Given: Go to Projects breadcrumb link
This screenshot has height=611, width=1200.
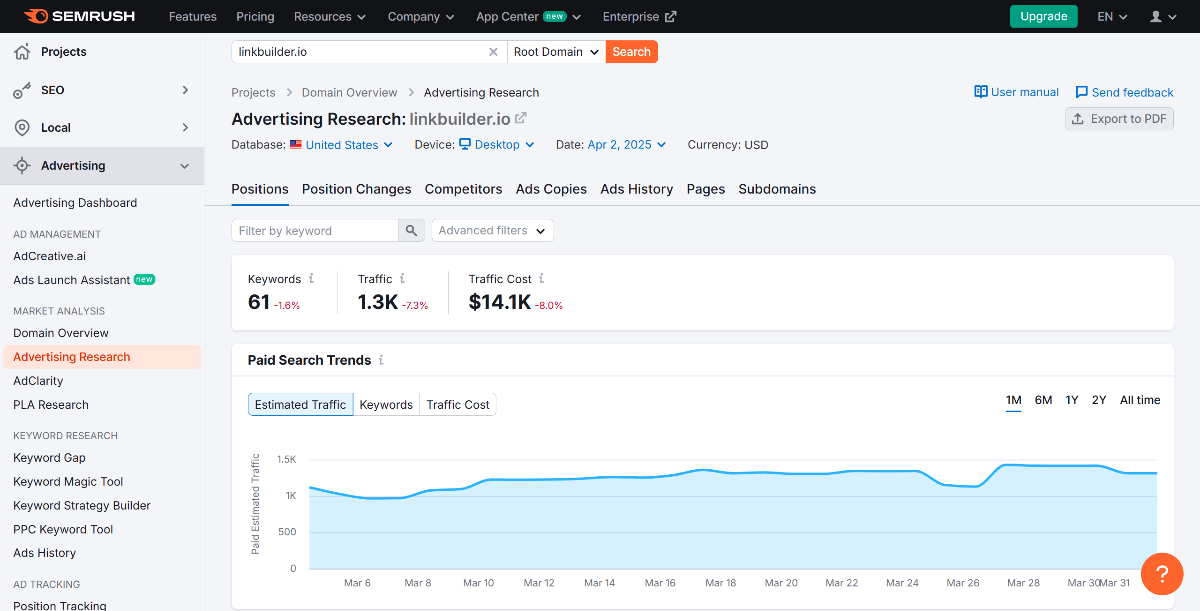Looking at the screenshot, I should click(x=253, y=92).
